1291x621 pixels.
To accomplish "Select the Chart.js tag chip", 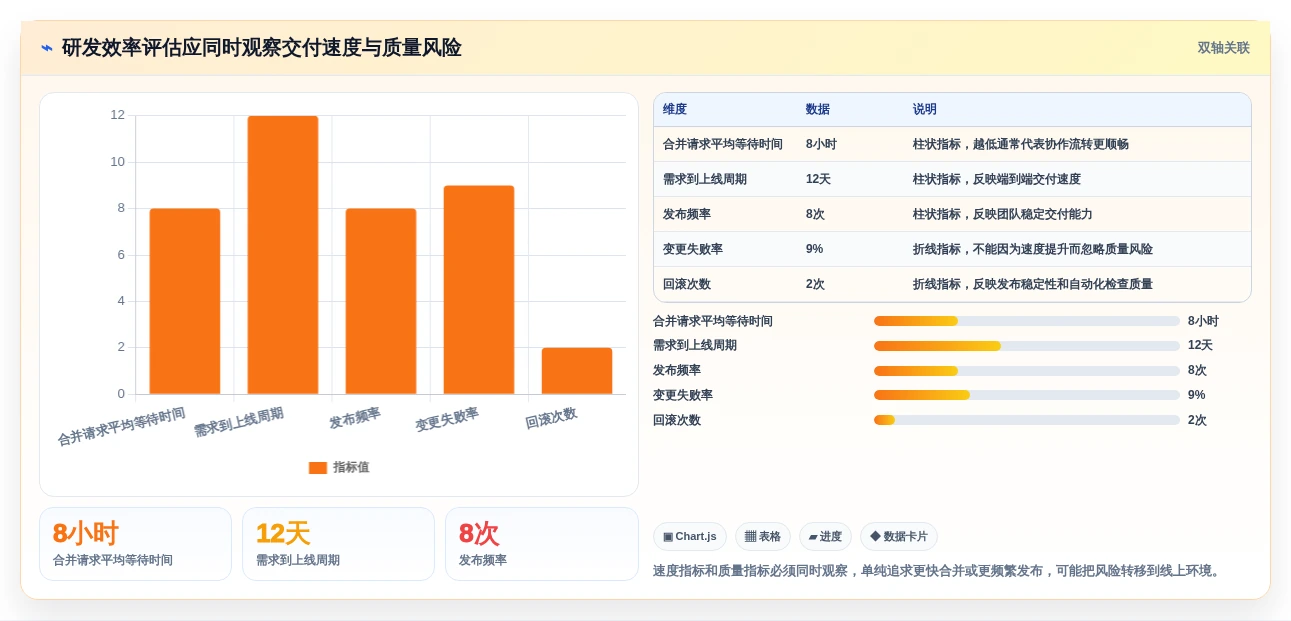I will coord(690,537).
